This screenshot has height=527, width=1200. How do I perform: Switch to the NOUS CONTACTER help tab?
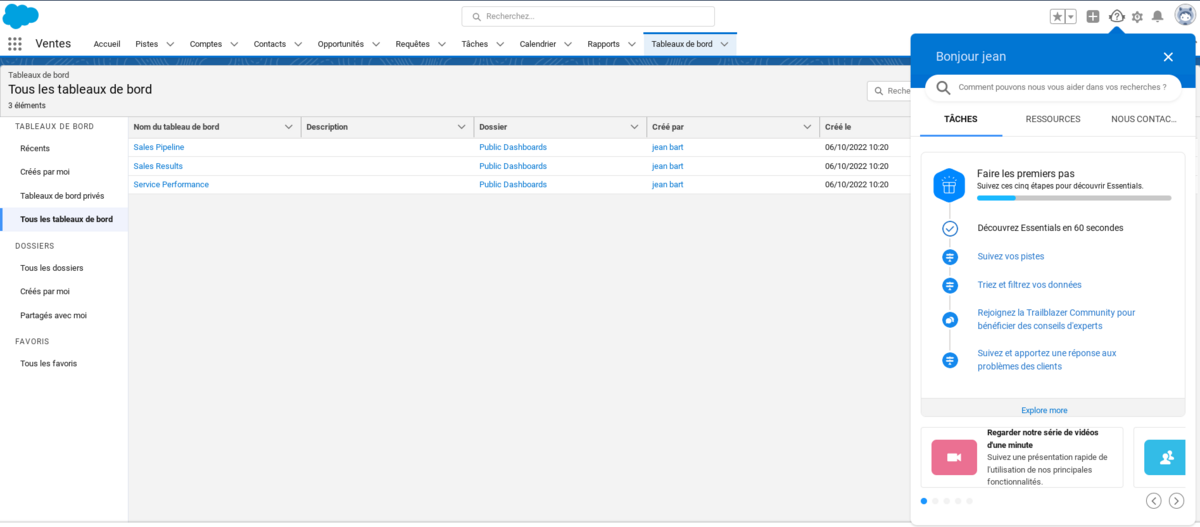(1143, 119)
